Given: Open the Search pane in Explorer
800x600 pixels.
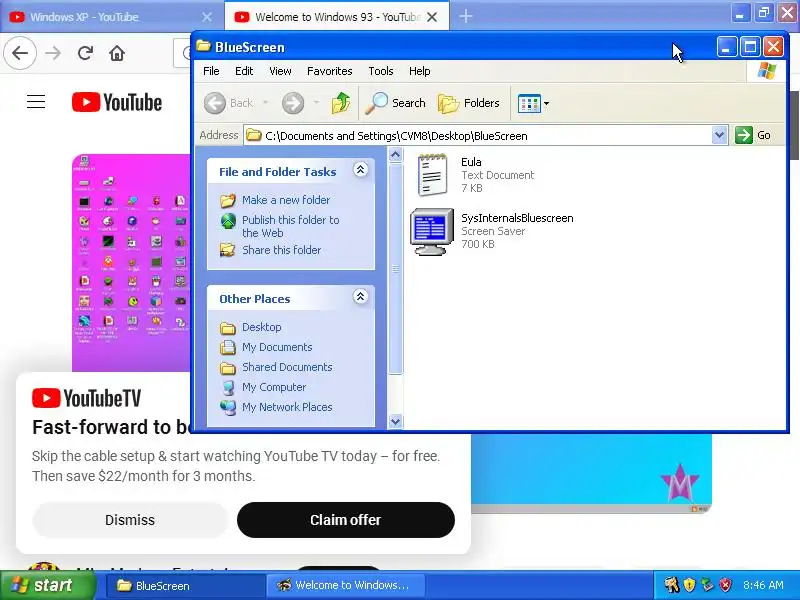Looking at the screenshot, I should (x=396, y=103).
